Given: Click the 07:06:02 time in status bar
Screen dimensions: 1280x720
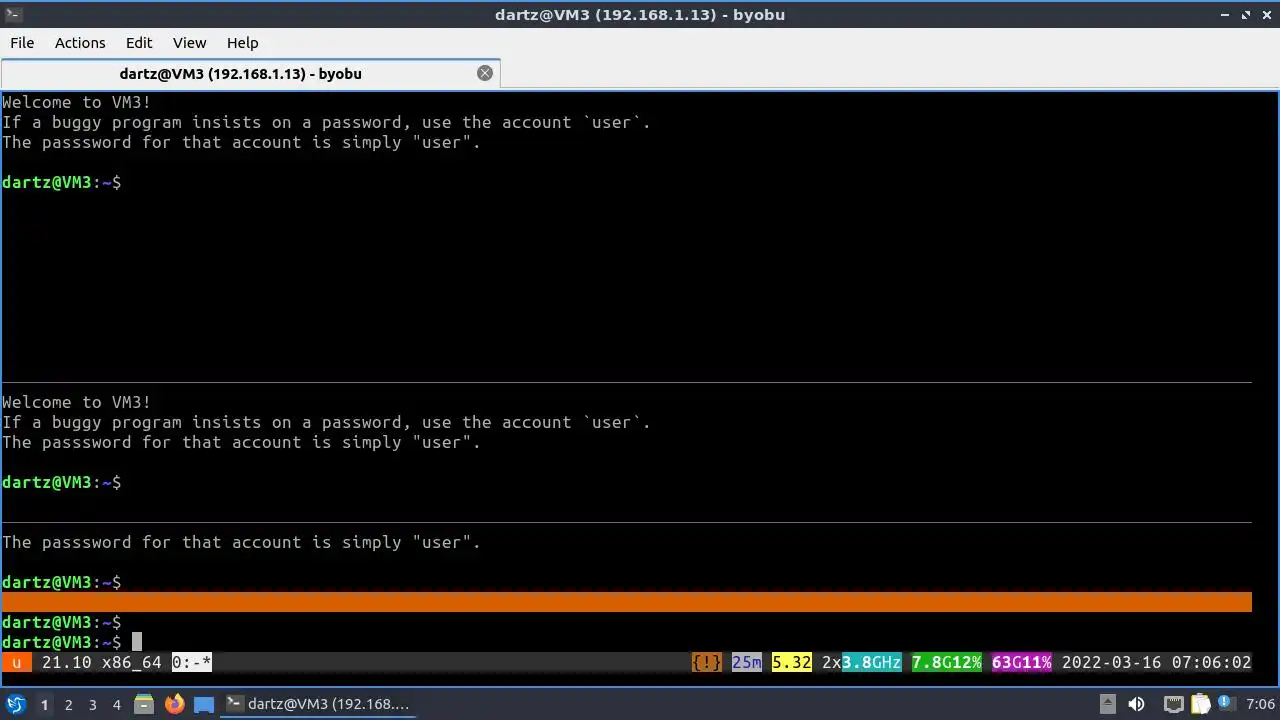Looking at the screenshot, I should (x=1212, y=662).
